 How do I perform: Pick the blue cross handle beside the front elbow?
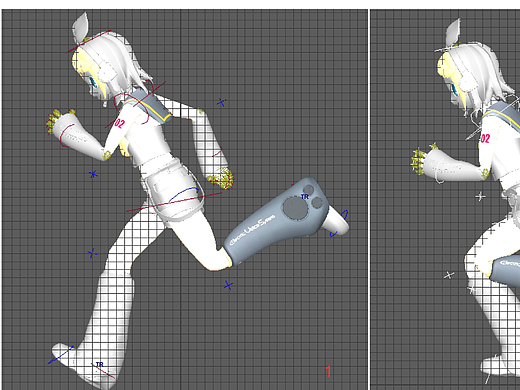[x=94, y=174]
